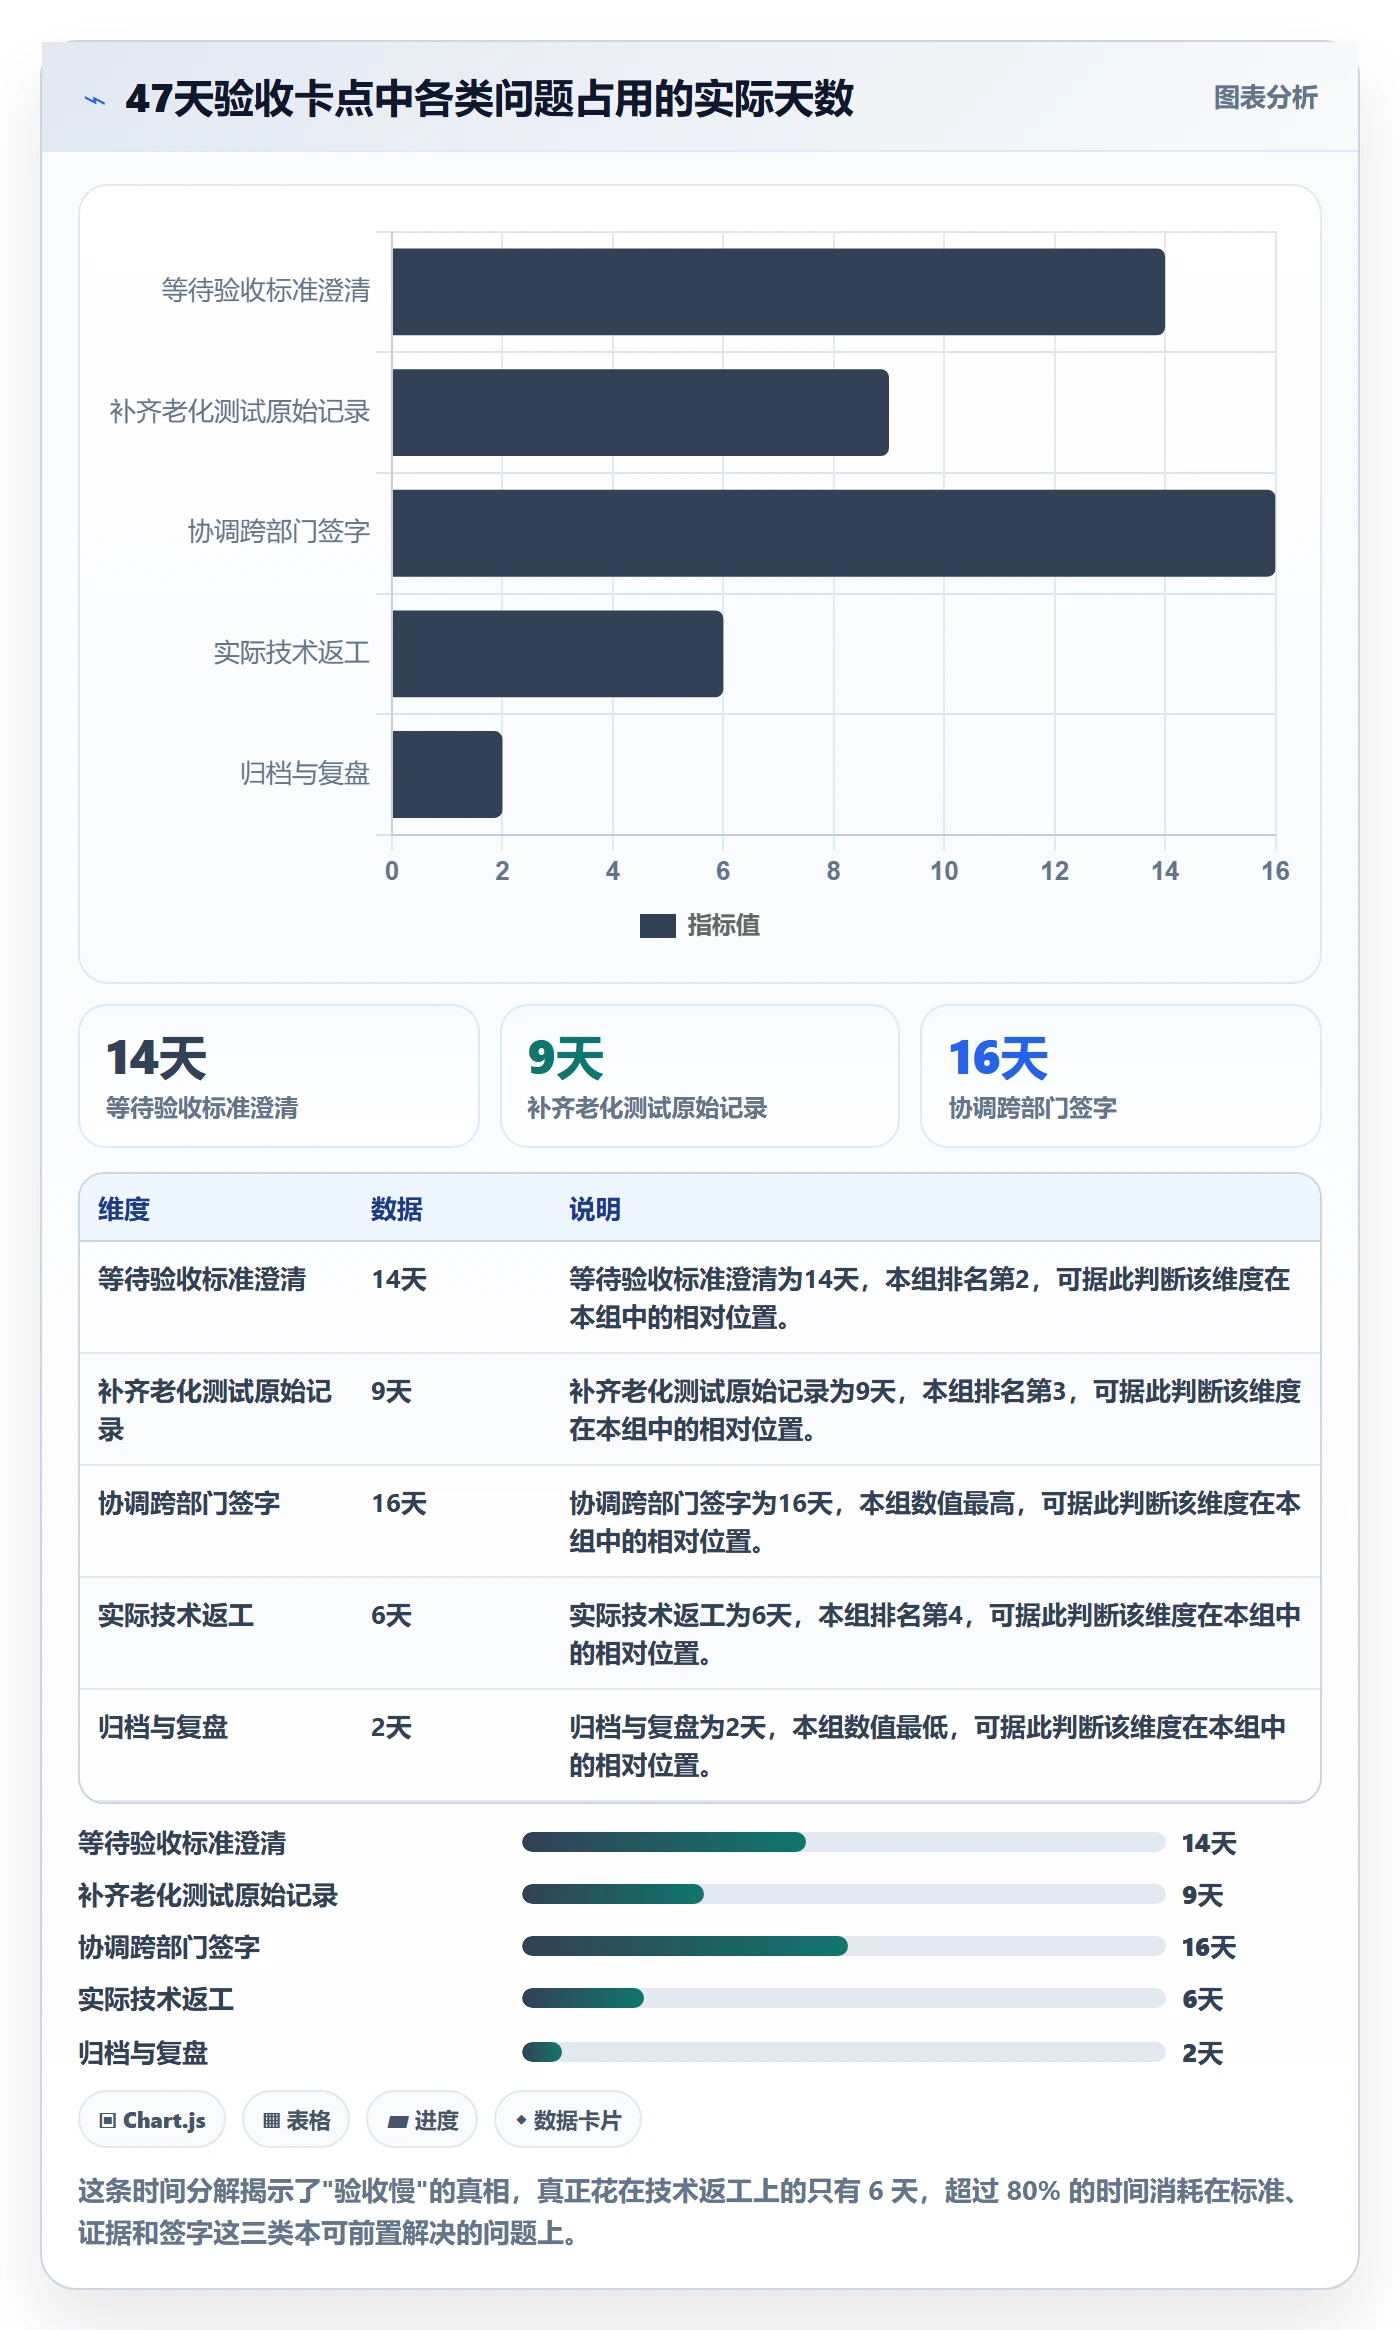Screen dimensions: 1400x2330
Task: Click the table description containing 本组数值最高
Action: click(x=935, y=1522)
